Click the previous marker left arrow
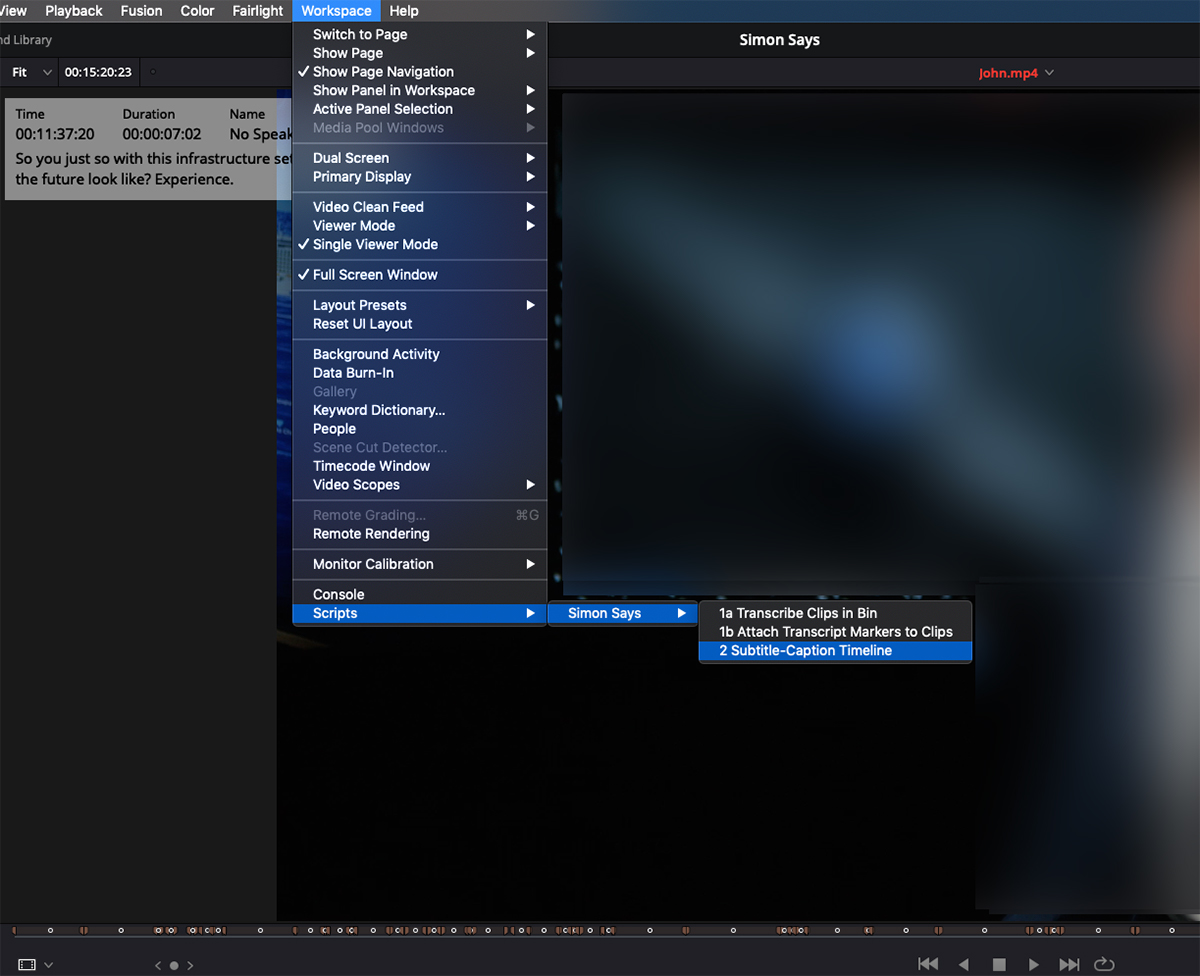1200x976 pixels. tap(158, 966)
